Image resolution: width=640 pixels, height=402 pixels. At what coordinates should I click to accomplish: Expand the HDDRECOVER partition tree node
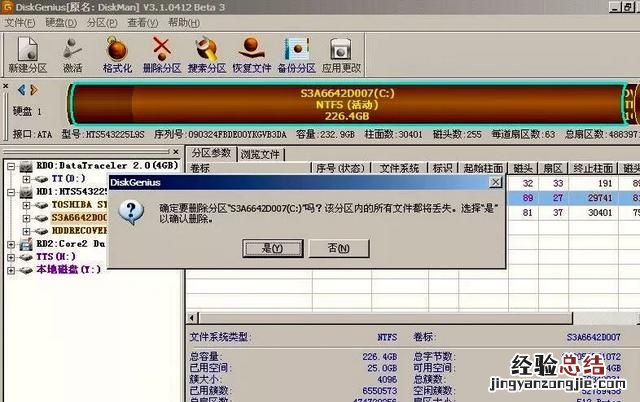pos(27,231)
